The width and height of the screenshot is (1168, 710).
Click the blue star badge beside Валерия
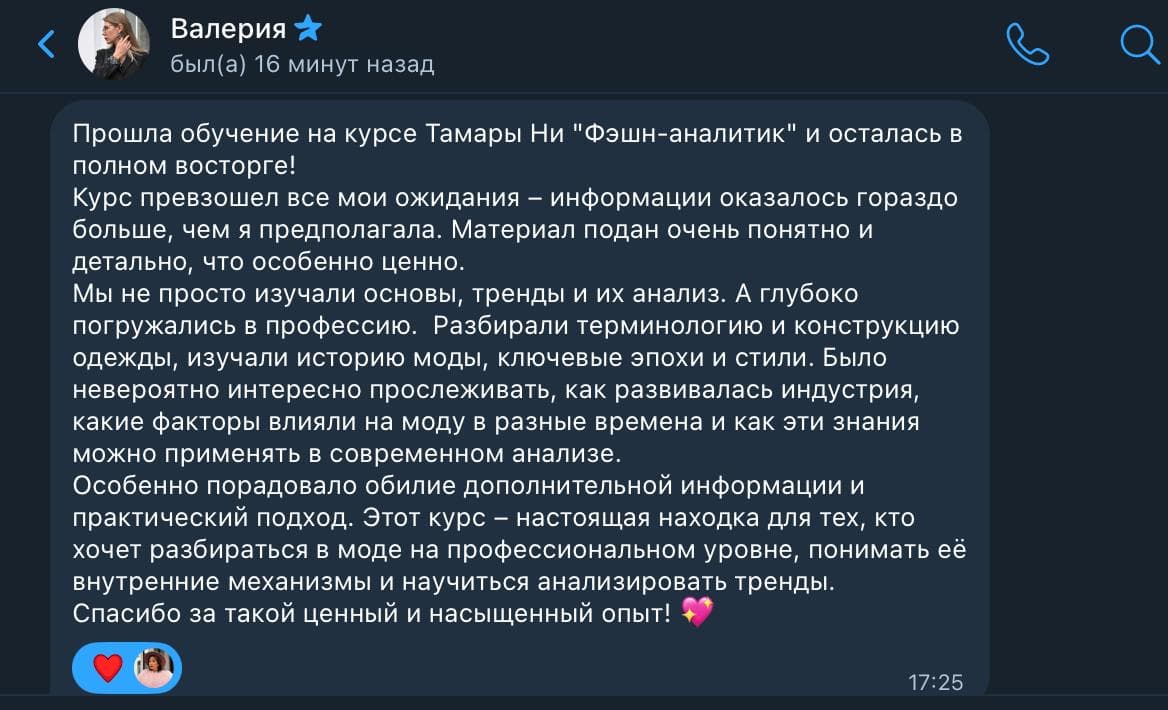tap(305, 29)
